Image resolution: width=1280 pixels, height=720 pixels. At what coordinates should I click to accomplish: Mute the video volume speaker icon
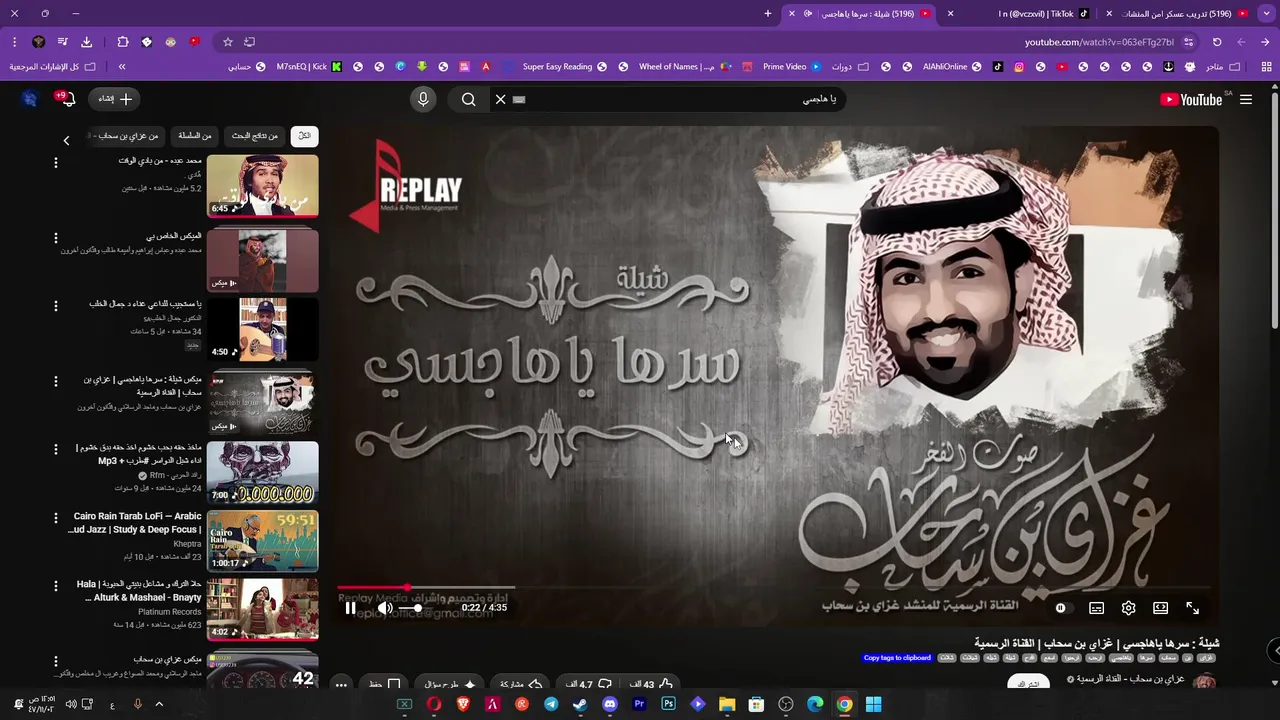385,608
